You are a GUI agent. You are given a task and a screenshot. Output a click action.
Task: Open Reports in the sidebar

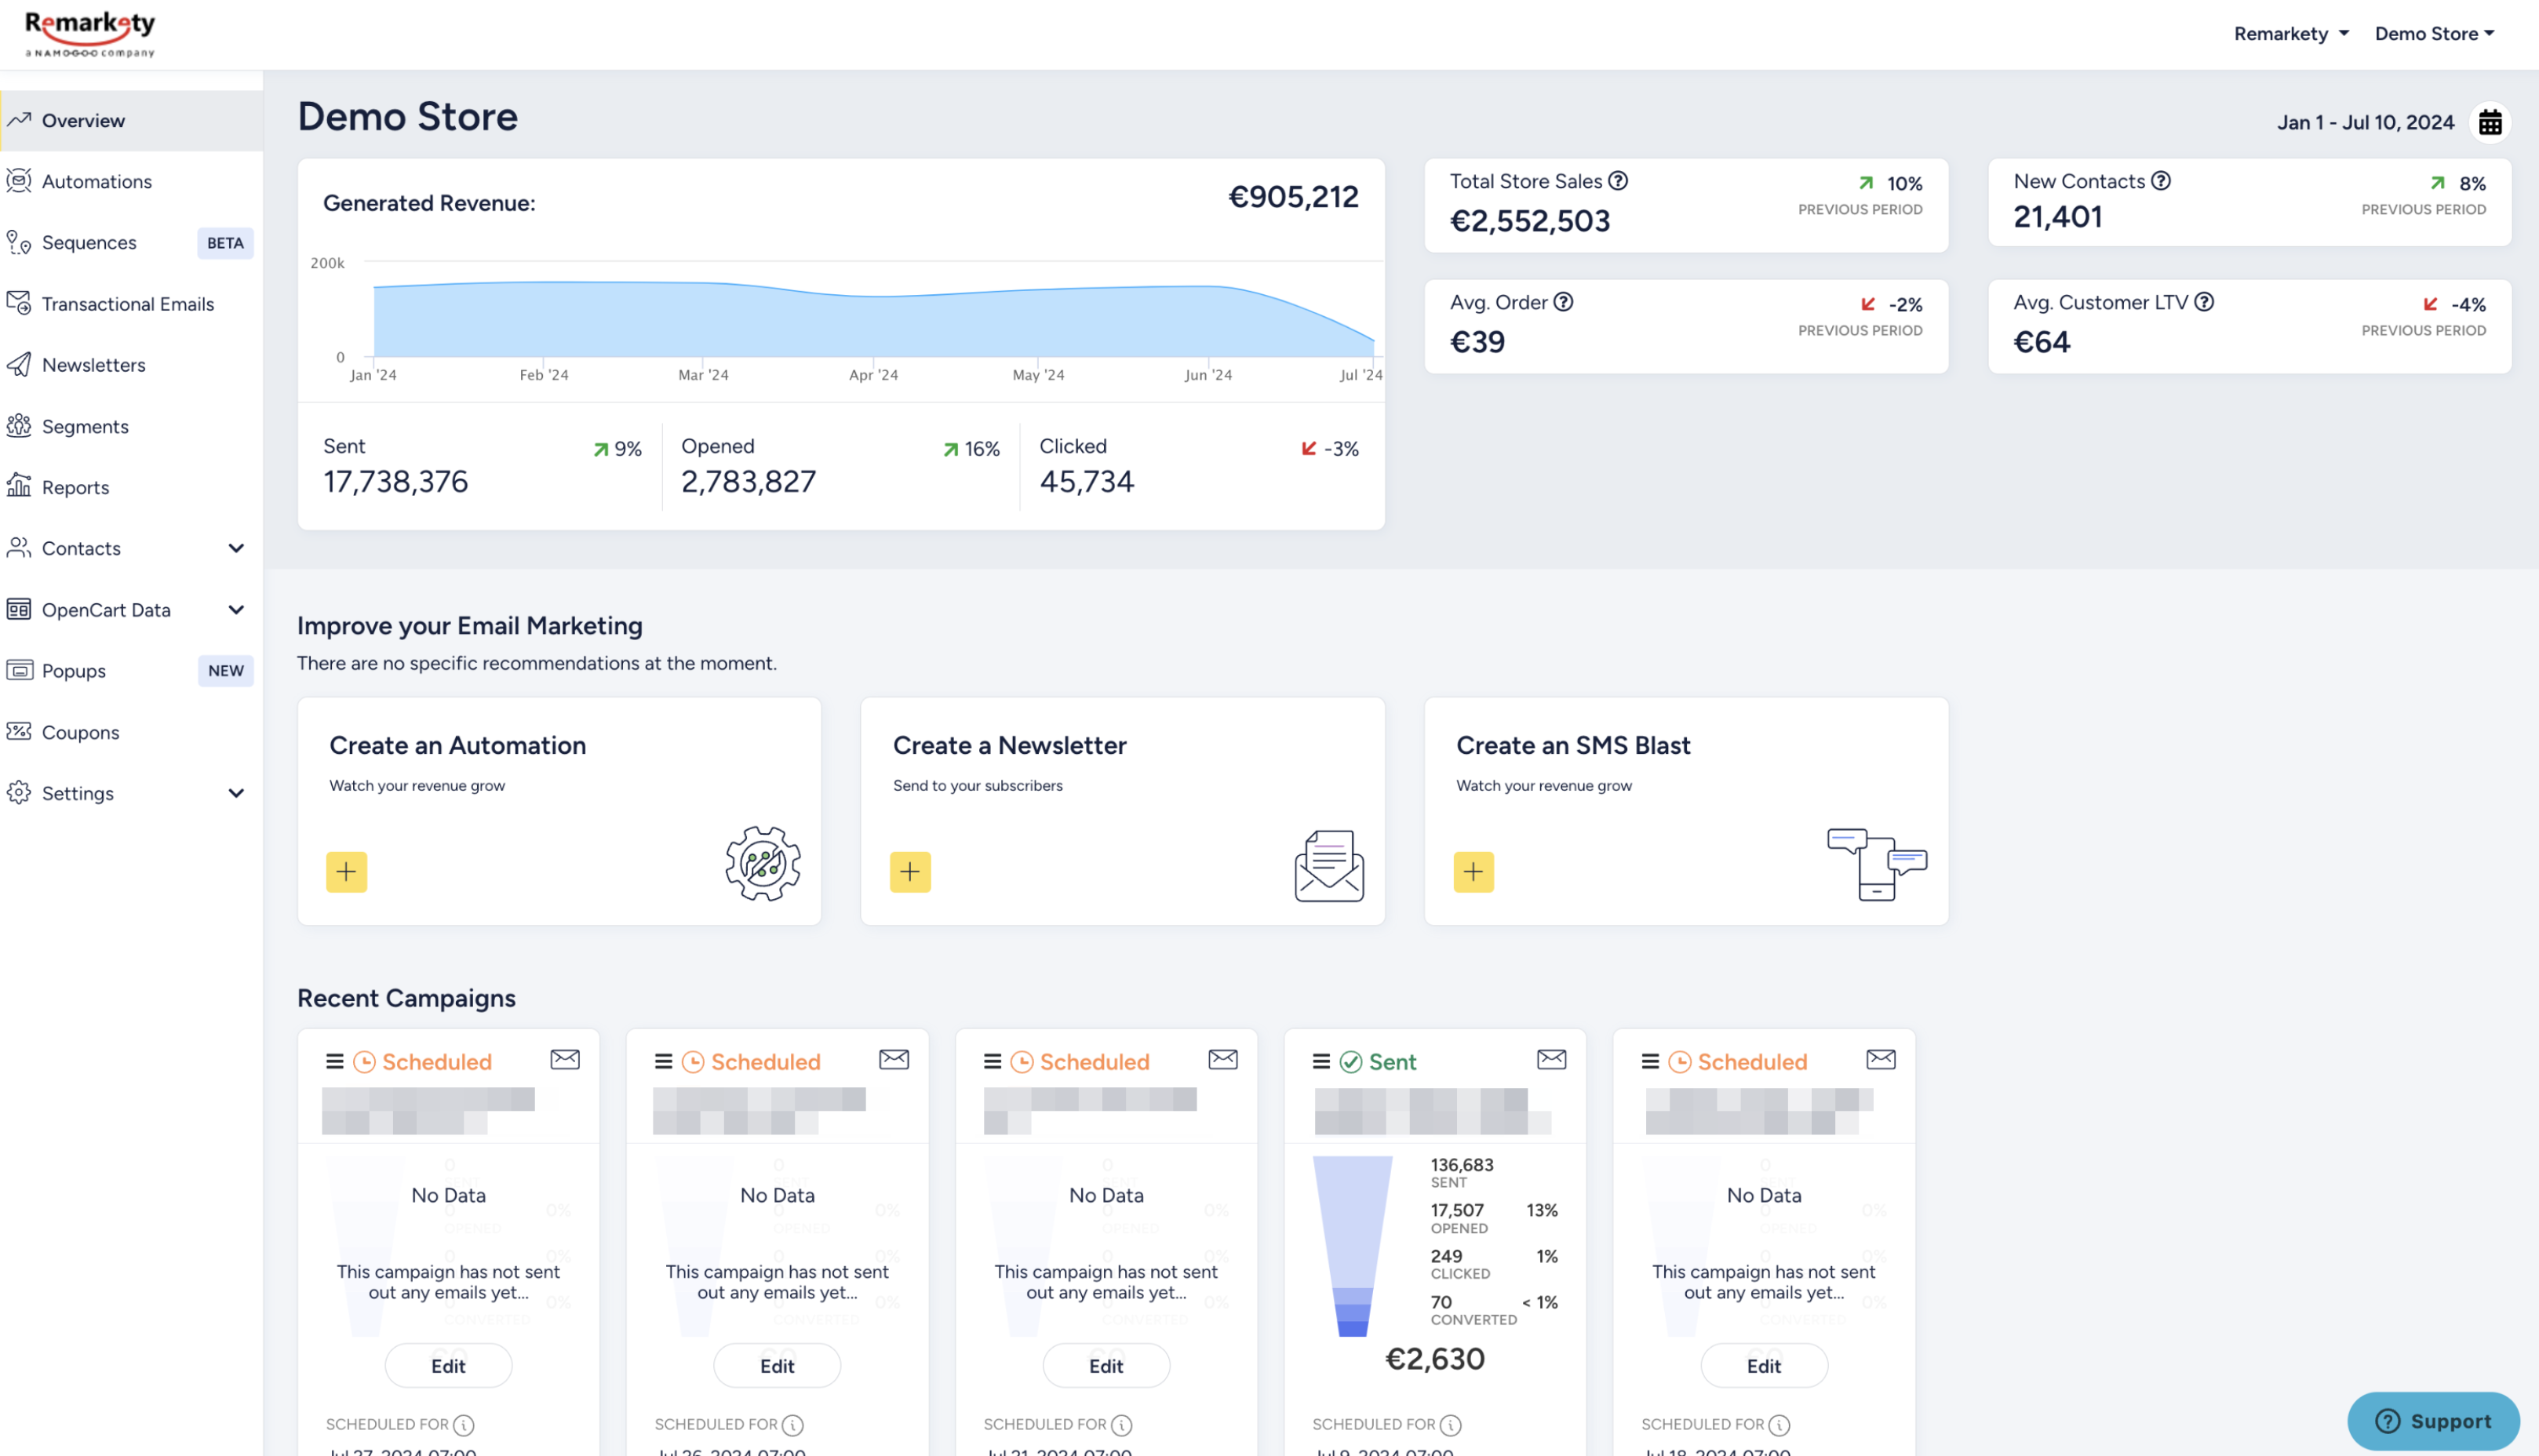point(132,488)
